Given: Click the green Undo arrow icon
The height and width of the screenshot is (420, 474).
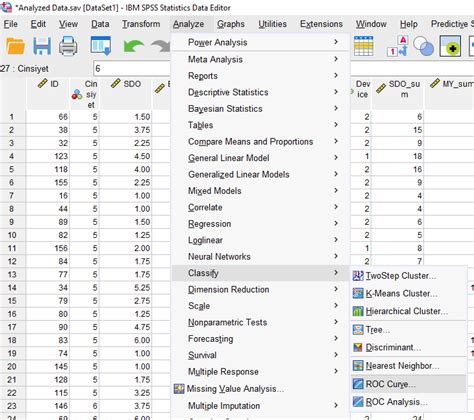Looking at the screenshot, I should tap(133, 46).
